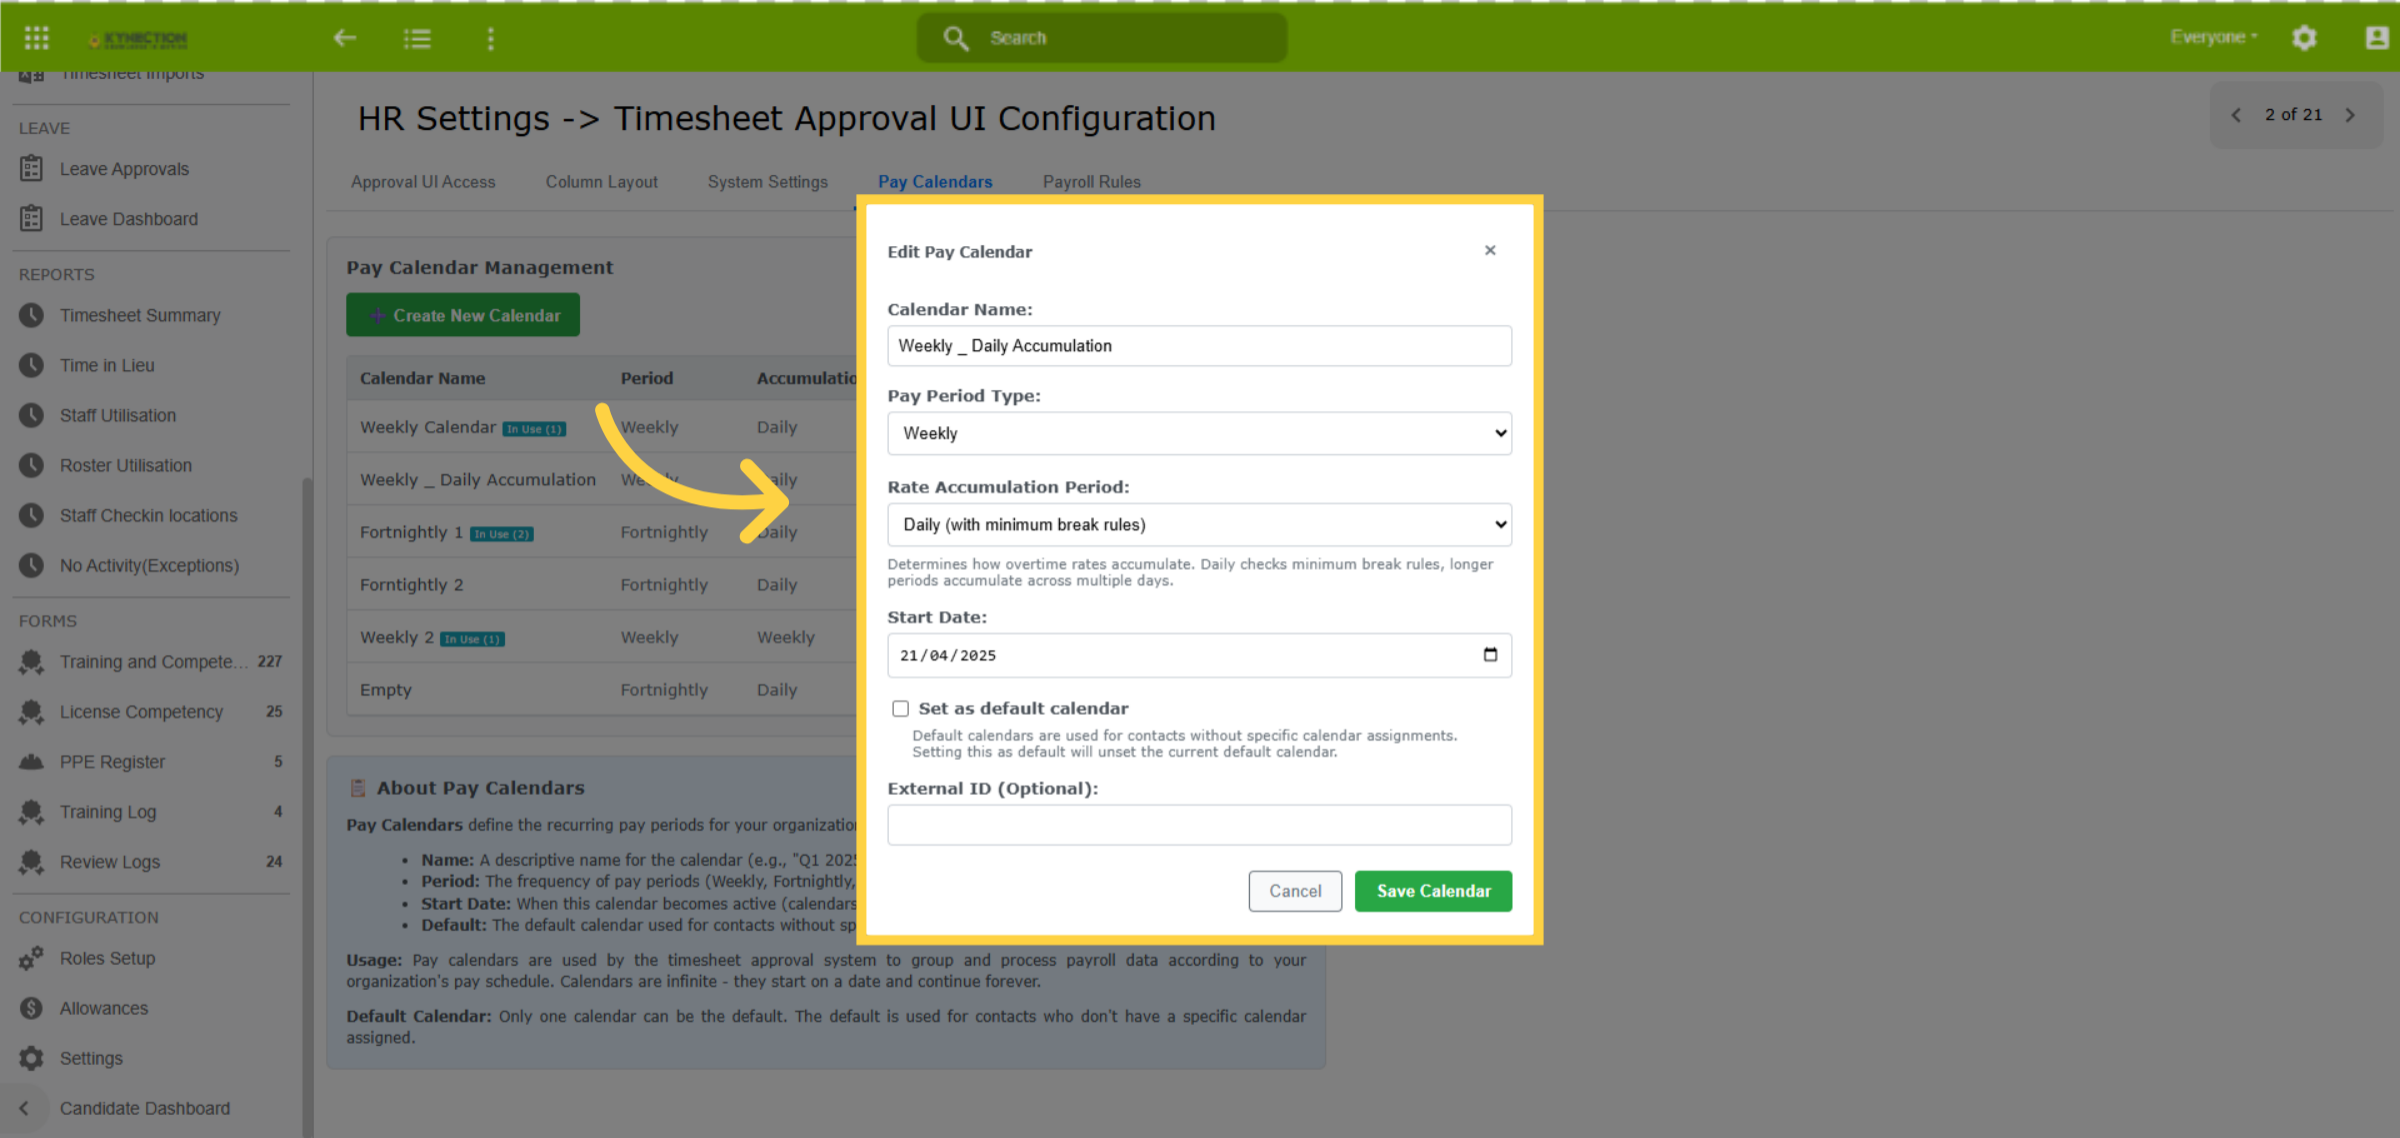Click the settings gear in top bar
The image size is (2400, 1138).
[x=2304, y=38]
